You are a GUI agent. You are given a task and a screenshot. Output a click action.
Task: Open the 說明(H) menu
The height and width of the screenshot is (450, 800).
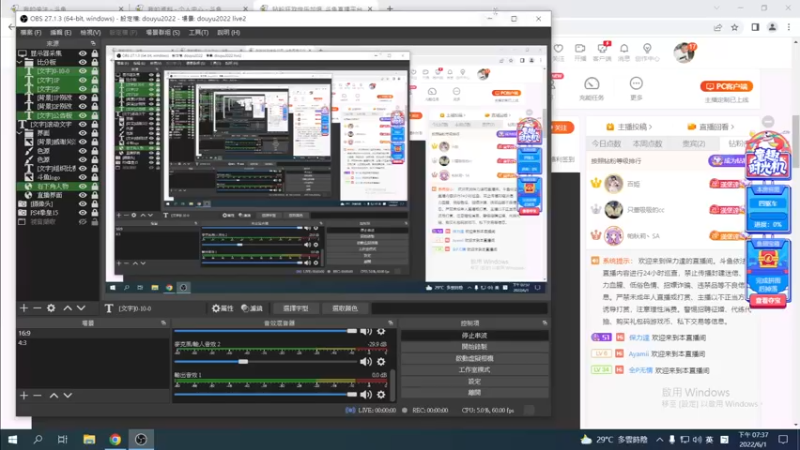click(x=229, y=32)
